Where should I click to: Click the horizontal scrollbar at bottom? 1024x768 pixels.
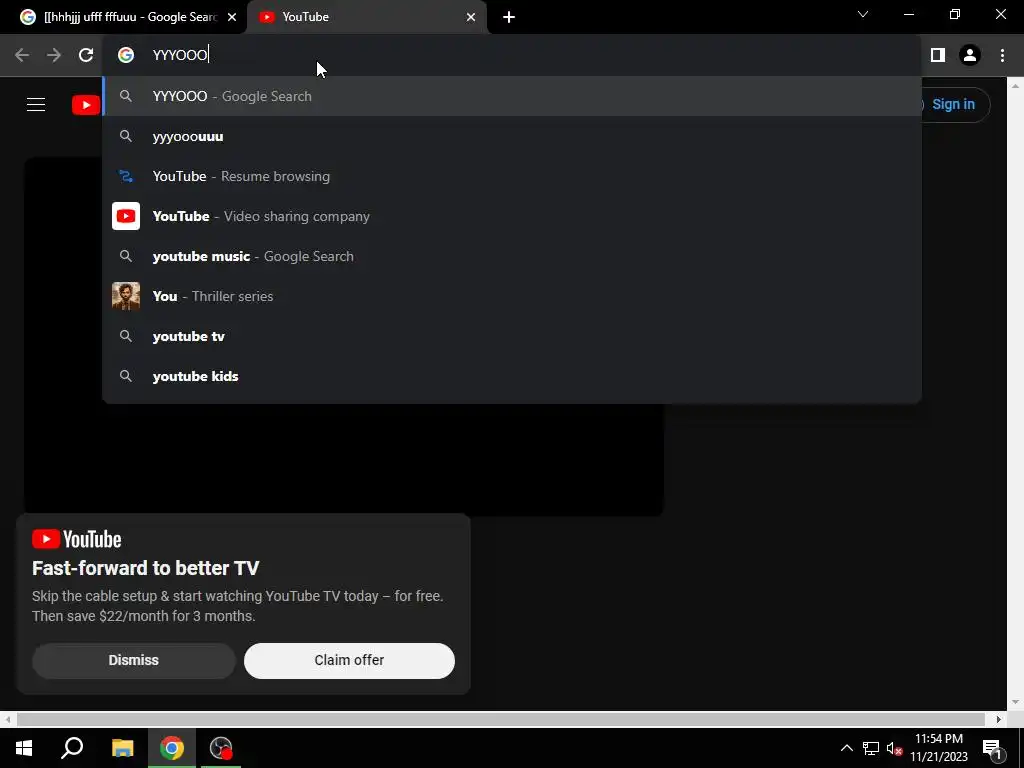point(500,719)
